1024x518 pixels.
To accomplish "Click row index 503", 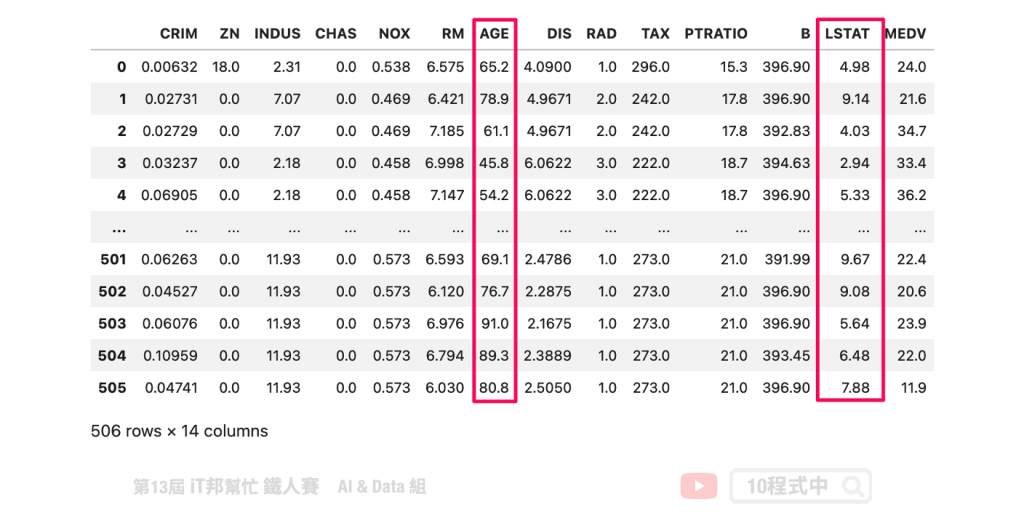I will pos(112,323).
